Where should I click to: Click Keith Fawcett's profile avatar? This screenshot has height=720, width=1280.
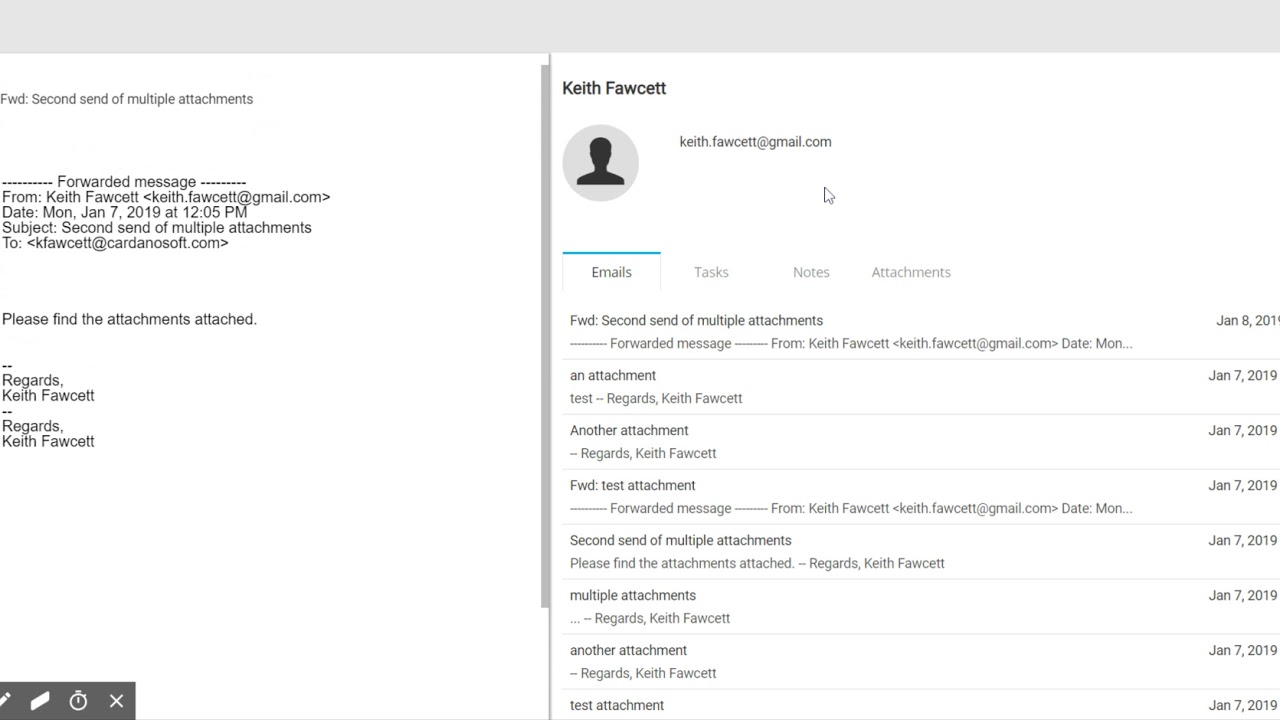click(x=600, y=162)
